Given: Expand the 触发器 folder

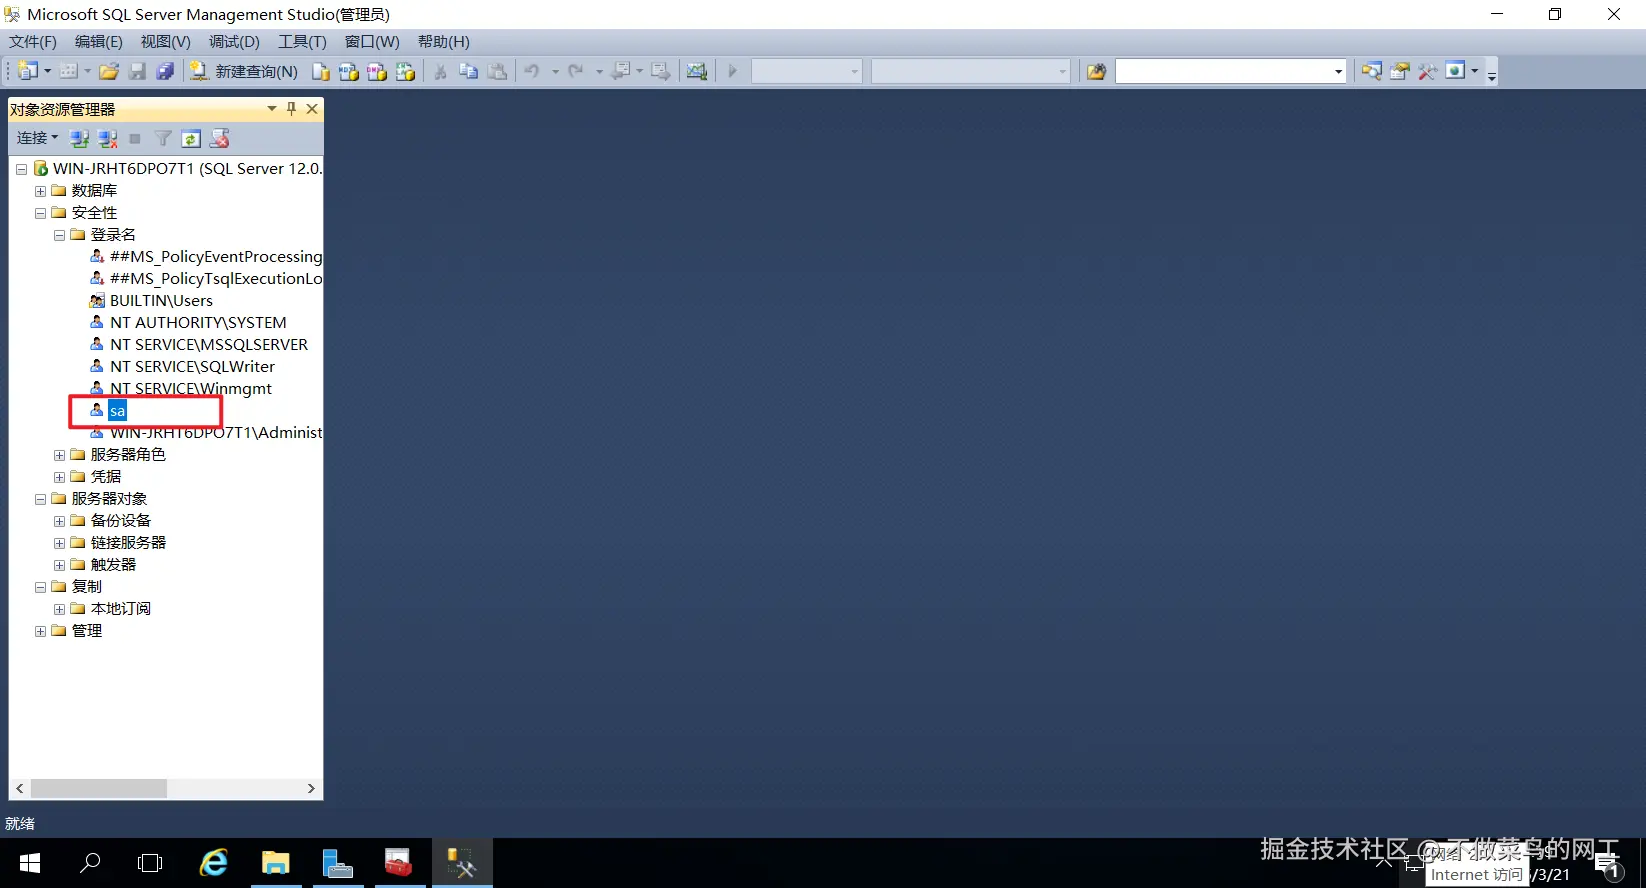Looking at the screenshot, I should pos(59,565).
